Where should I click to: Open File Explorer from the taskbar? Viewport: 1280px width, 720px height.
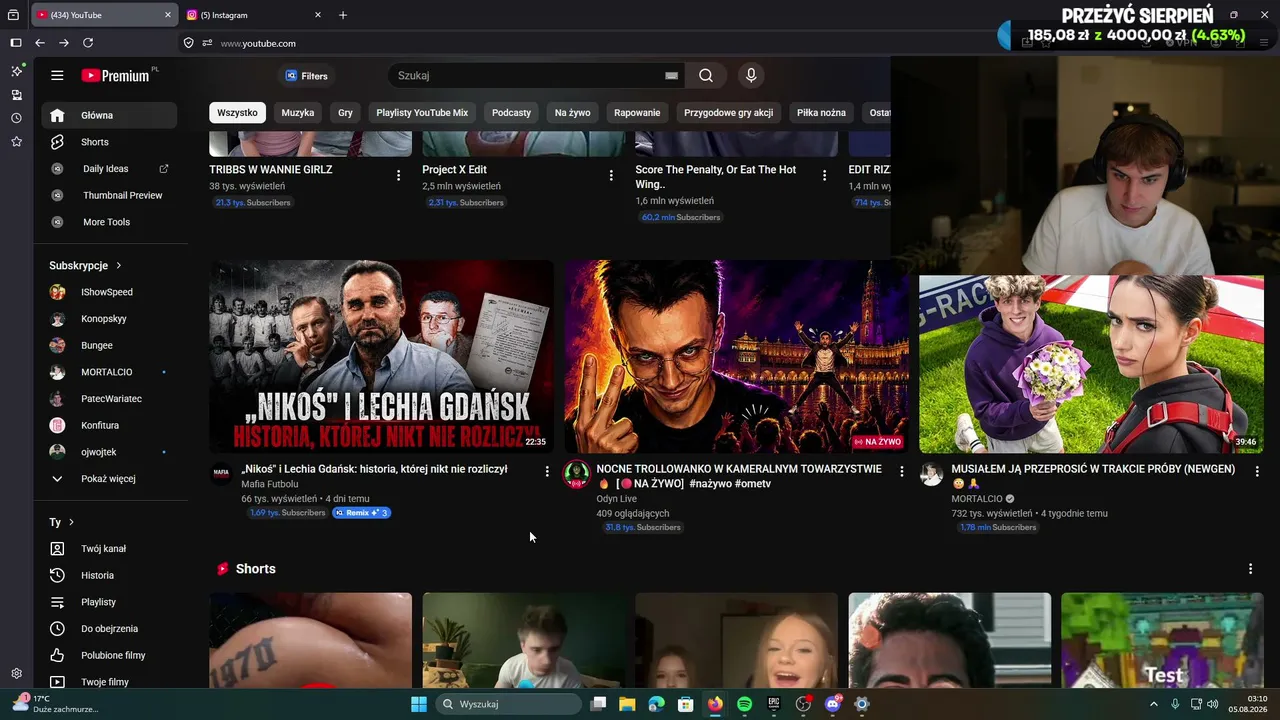pos(627,704)
